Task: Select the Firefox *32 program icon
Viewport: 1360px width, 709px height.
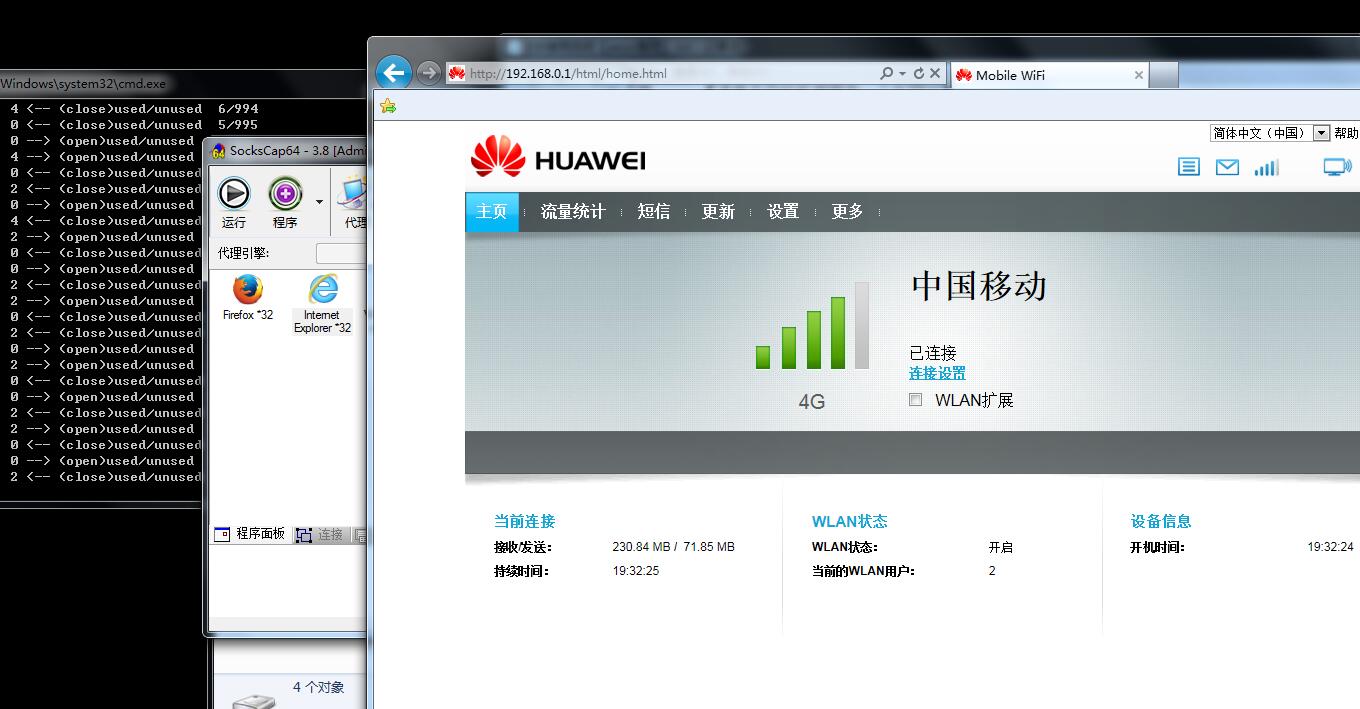Action: tap(247, 297)
